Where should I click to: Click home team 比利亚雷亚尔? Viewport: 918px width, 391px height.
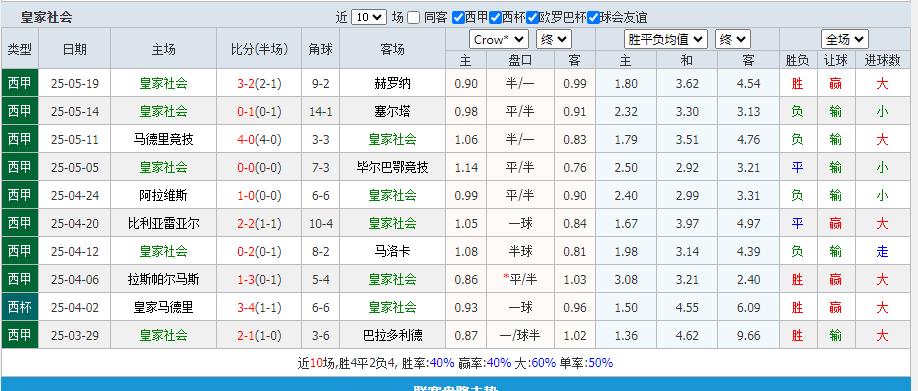163,224
